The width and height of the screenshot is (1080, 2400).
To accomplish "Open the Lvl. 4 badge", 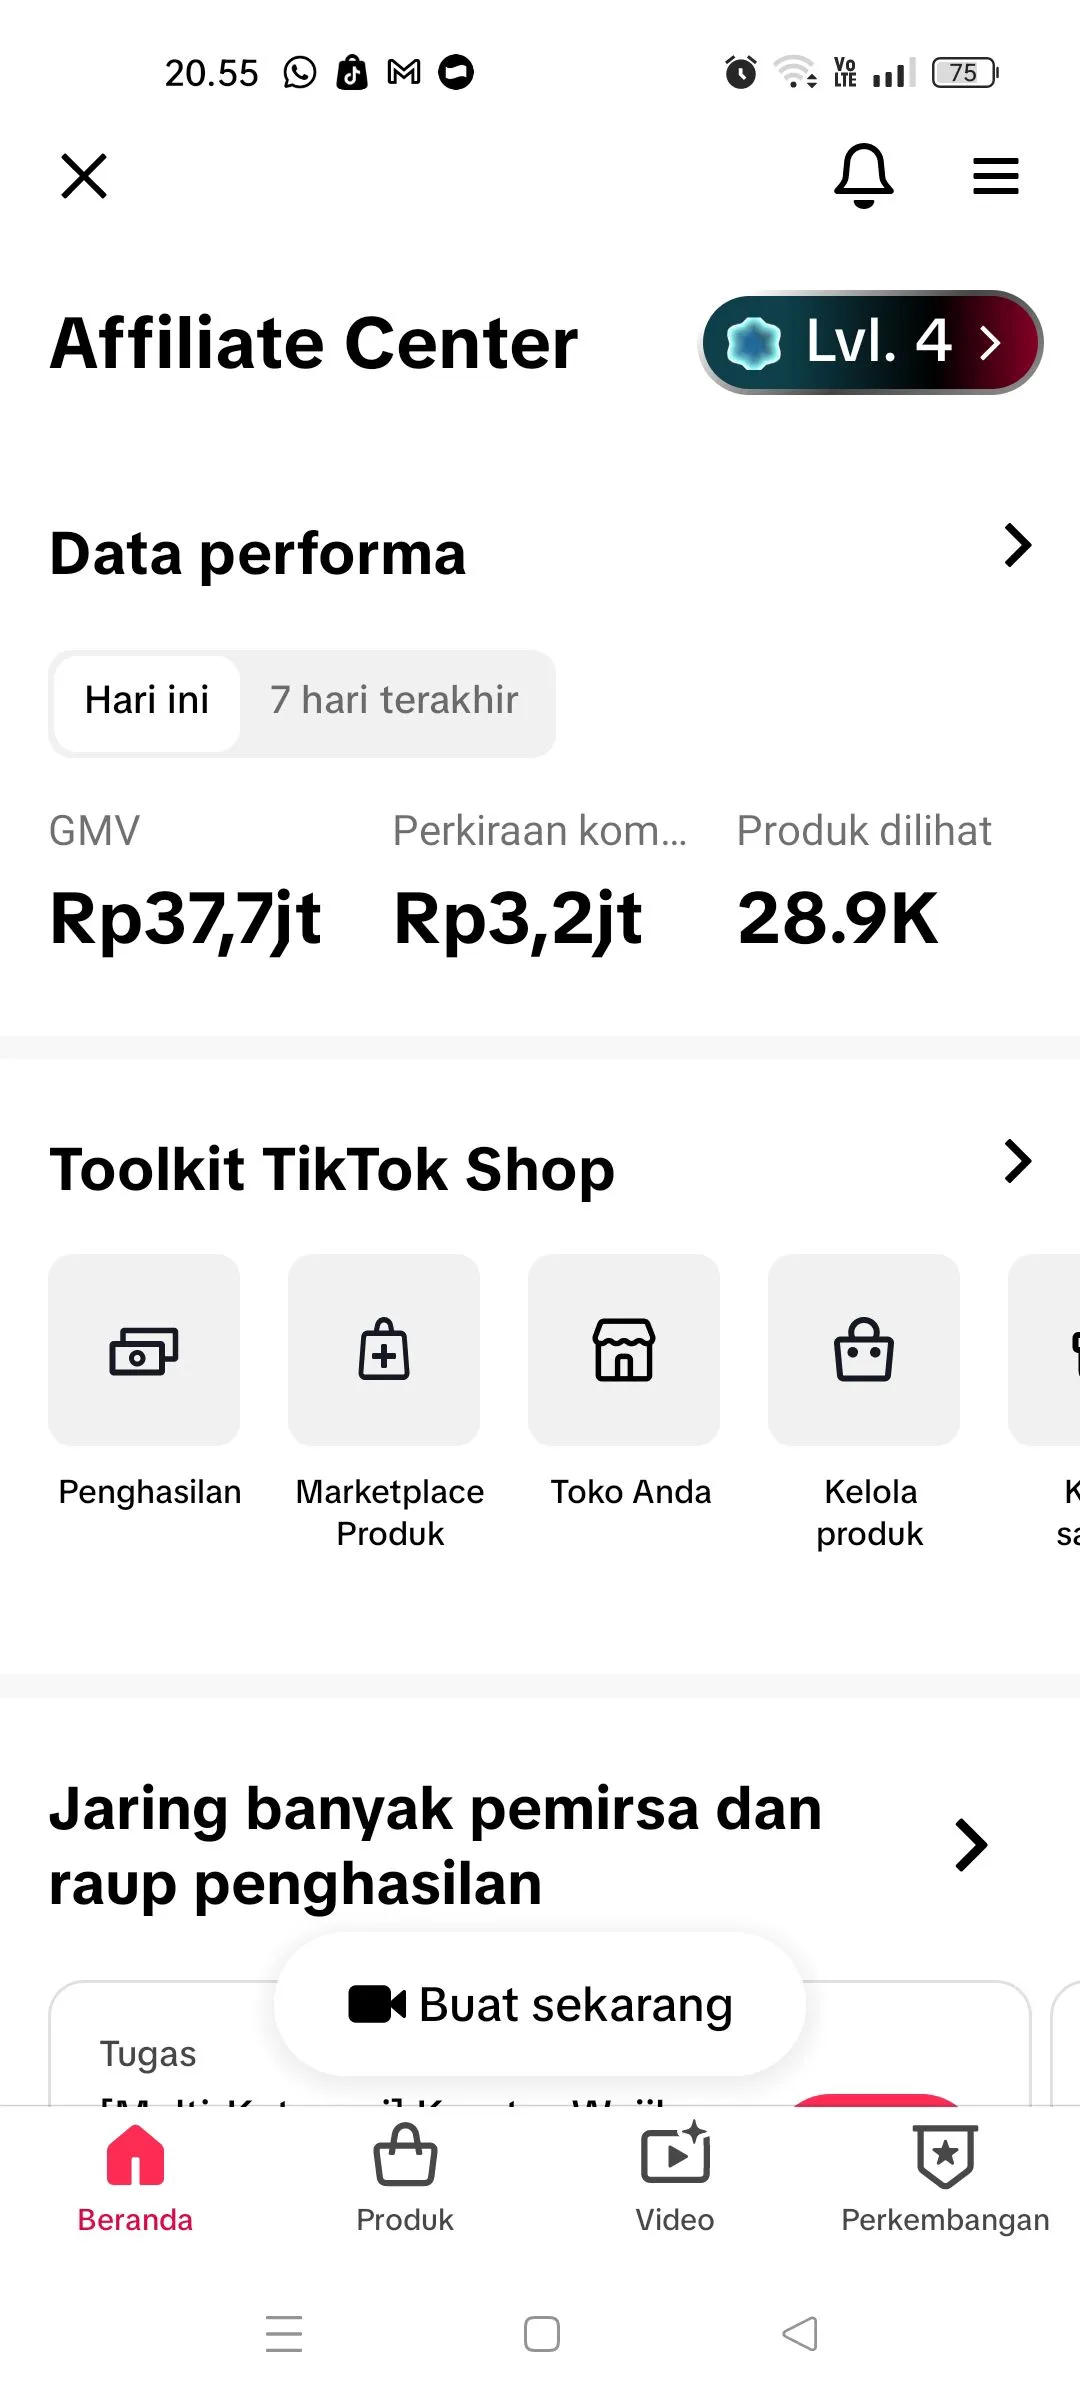I will click(x=870, y=343).
